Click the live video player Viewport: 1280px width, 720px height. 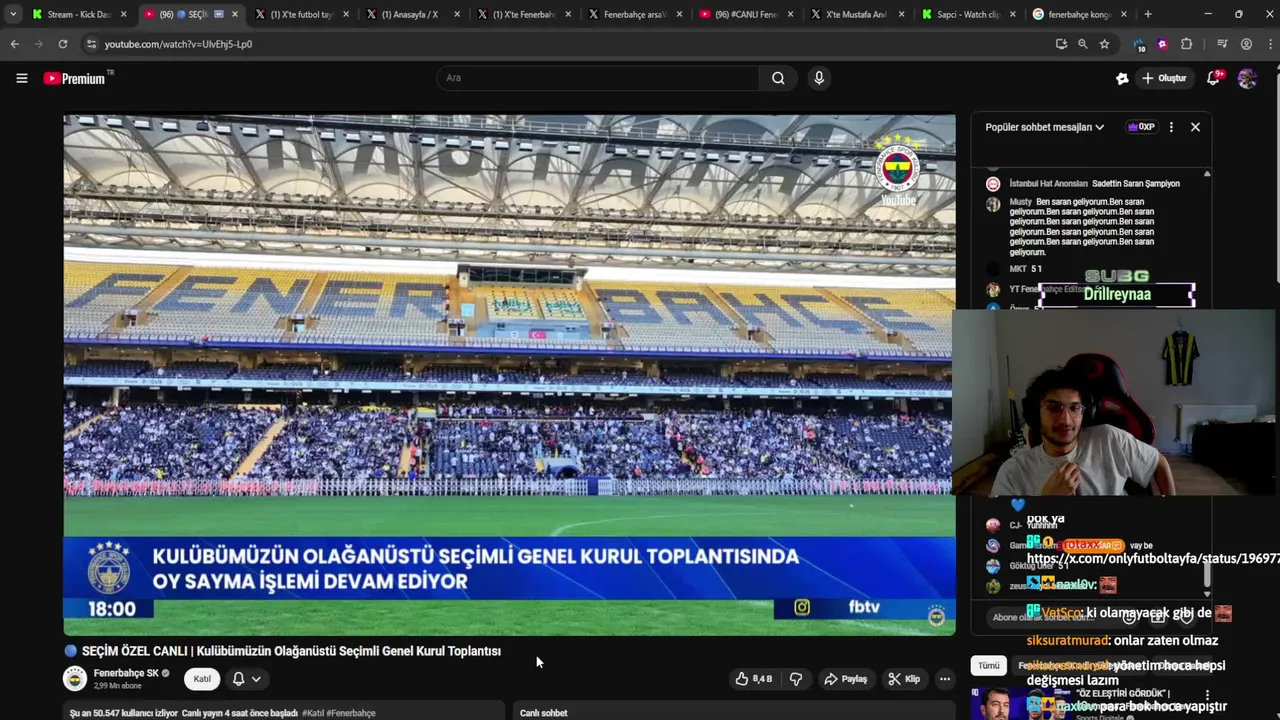509,374
